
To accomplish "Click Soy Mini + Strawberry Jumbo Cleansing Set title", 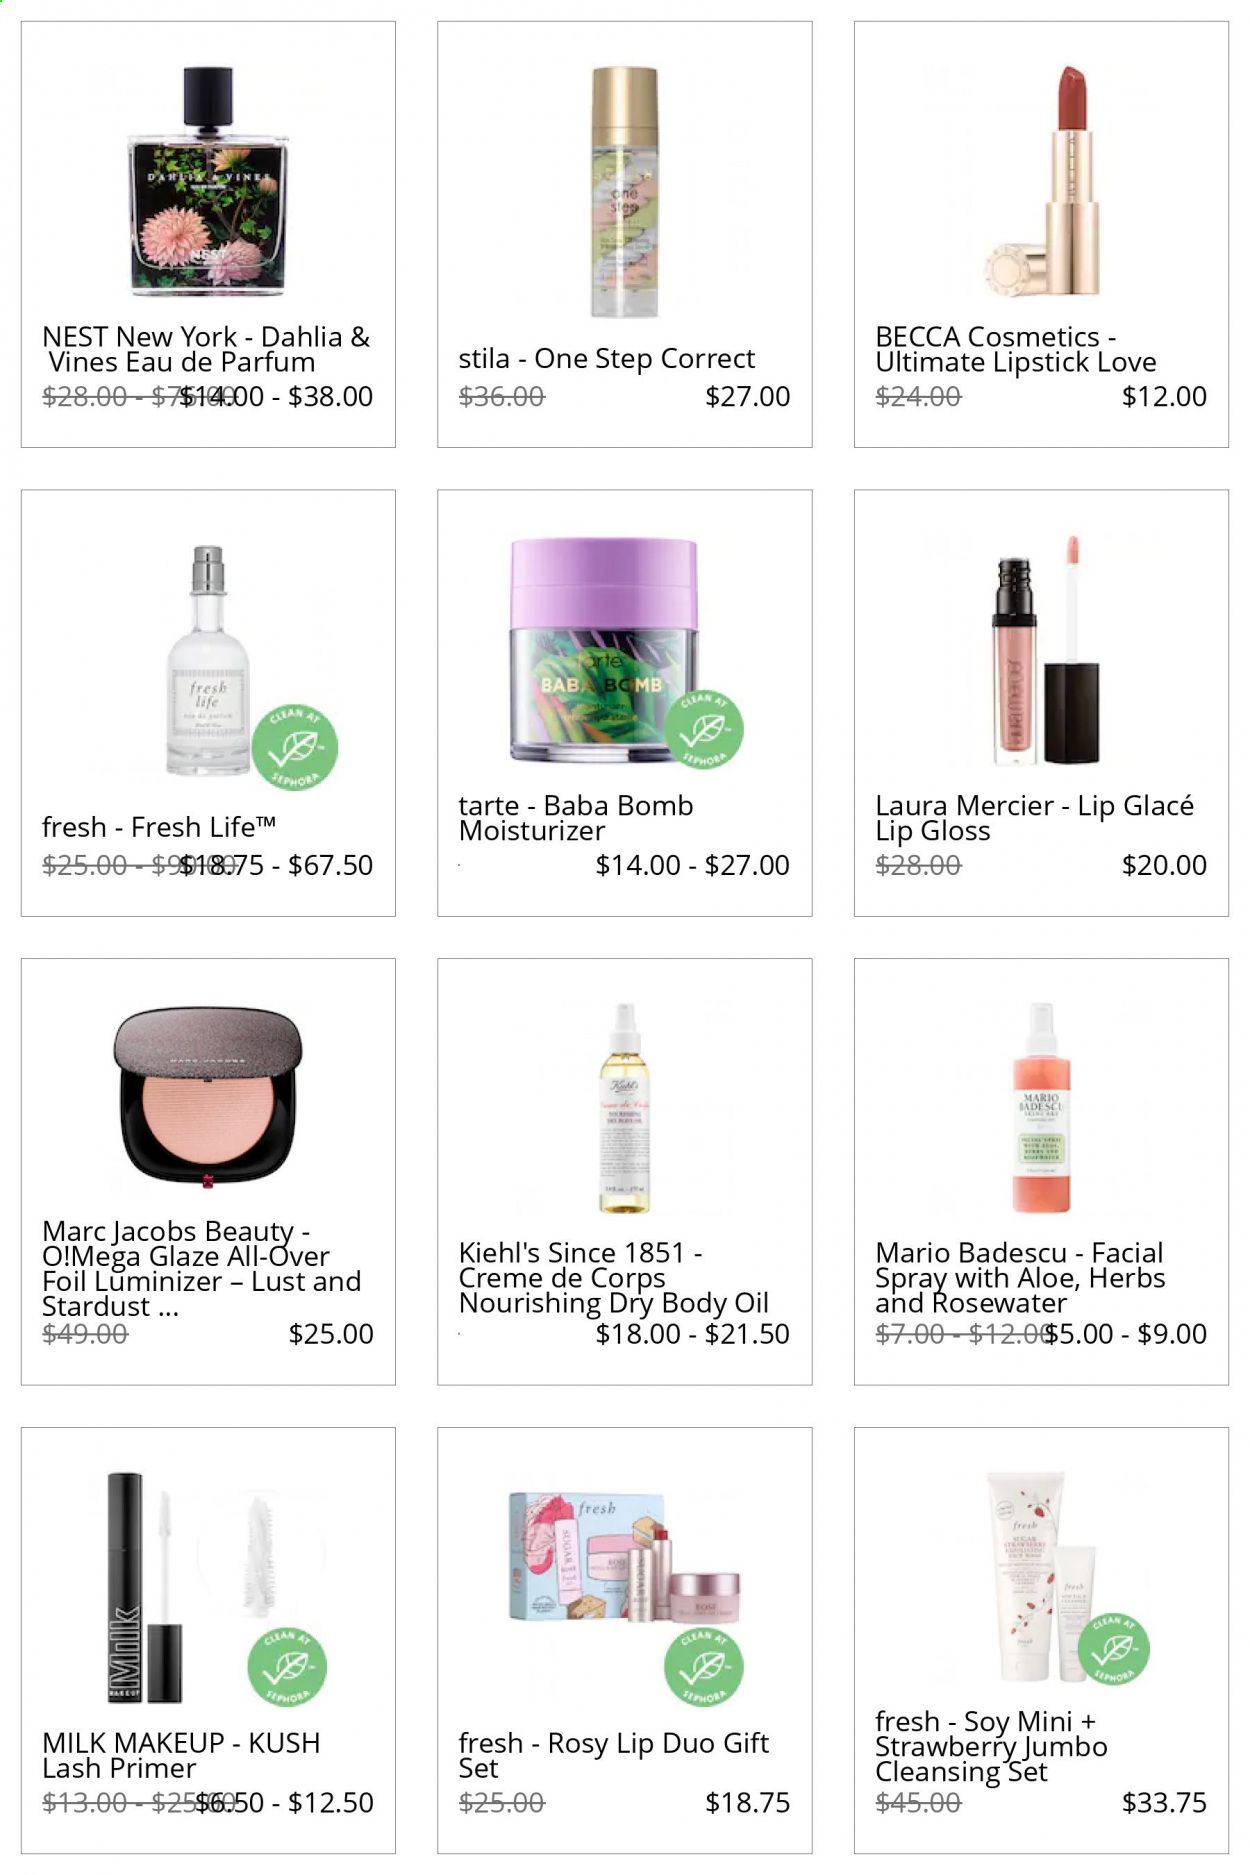I will 991,1746.
